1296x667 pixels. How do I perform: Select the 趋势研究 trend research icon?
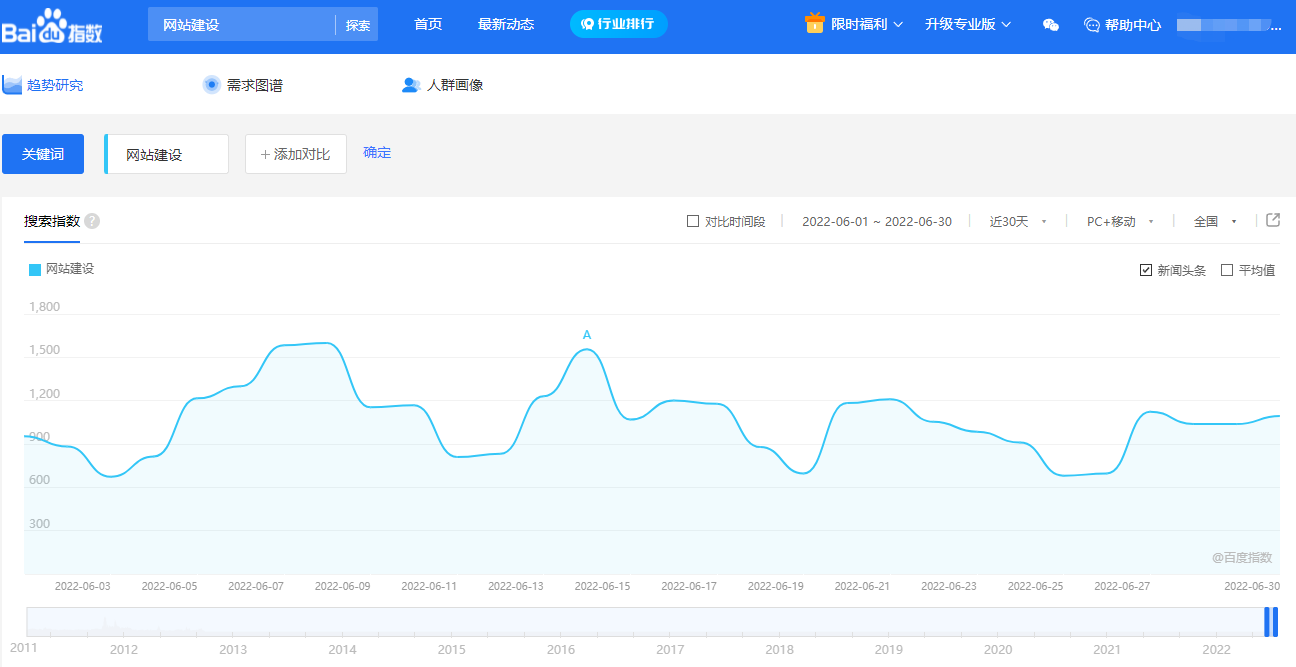[x=13, y=84]
